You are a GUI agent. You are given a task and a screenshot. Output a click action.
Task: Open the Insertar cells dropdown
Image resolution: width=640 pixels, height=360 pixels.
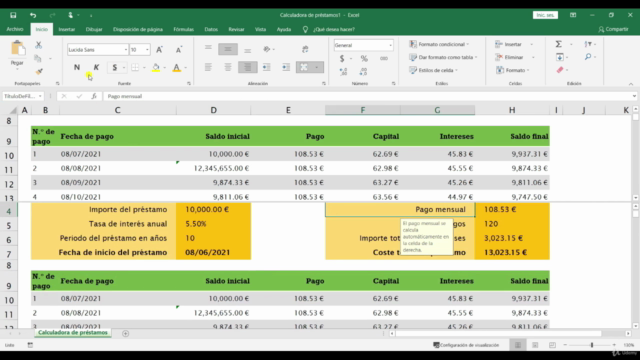531,44
